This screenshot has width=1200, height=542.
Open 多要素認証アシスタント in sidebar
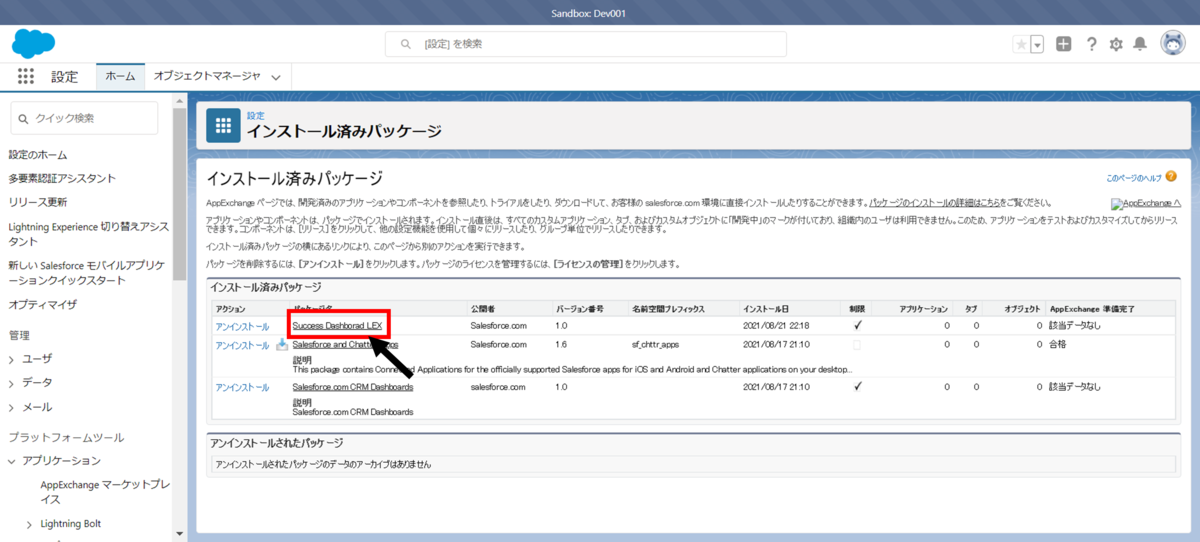[x=62, y=178]
